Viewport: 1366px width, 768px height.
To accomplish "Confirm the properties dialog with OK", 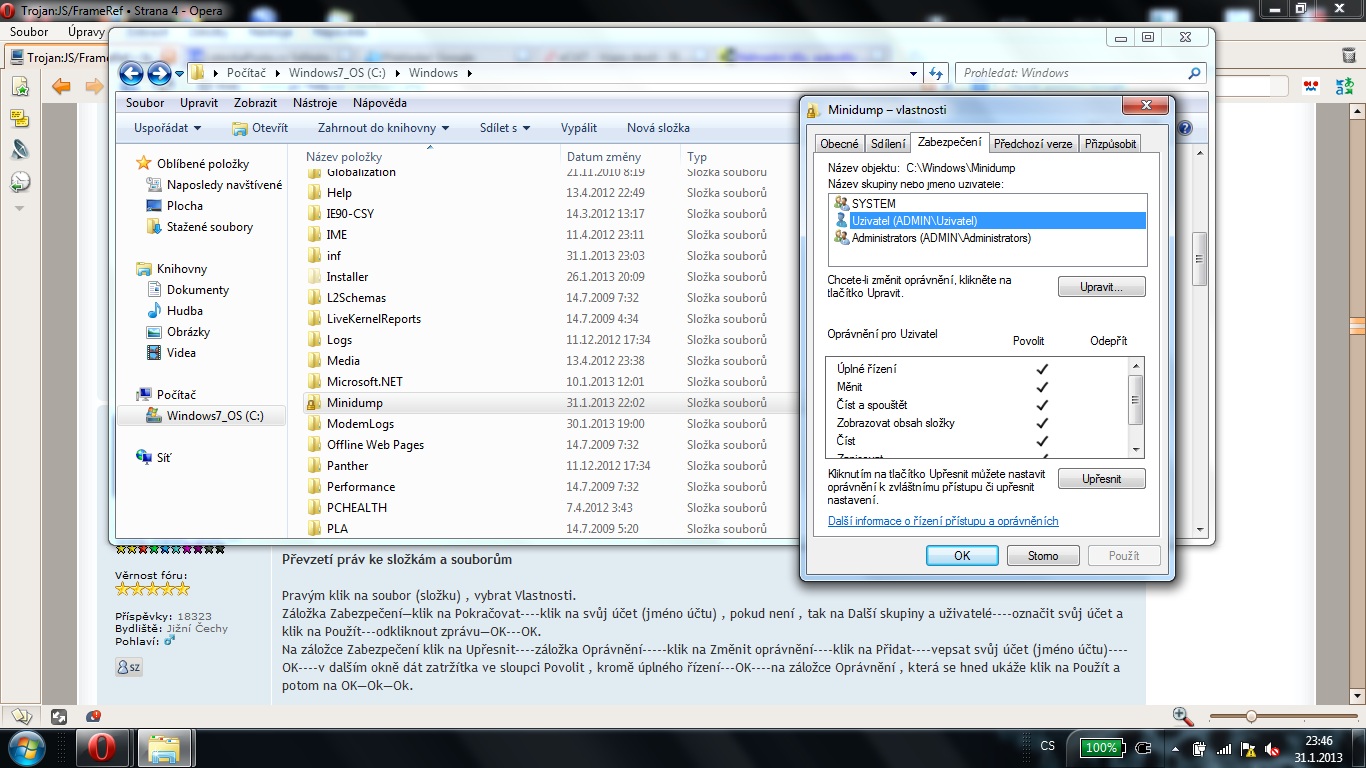I will coord(962,555).
